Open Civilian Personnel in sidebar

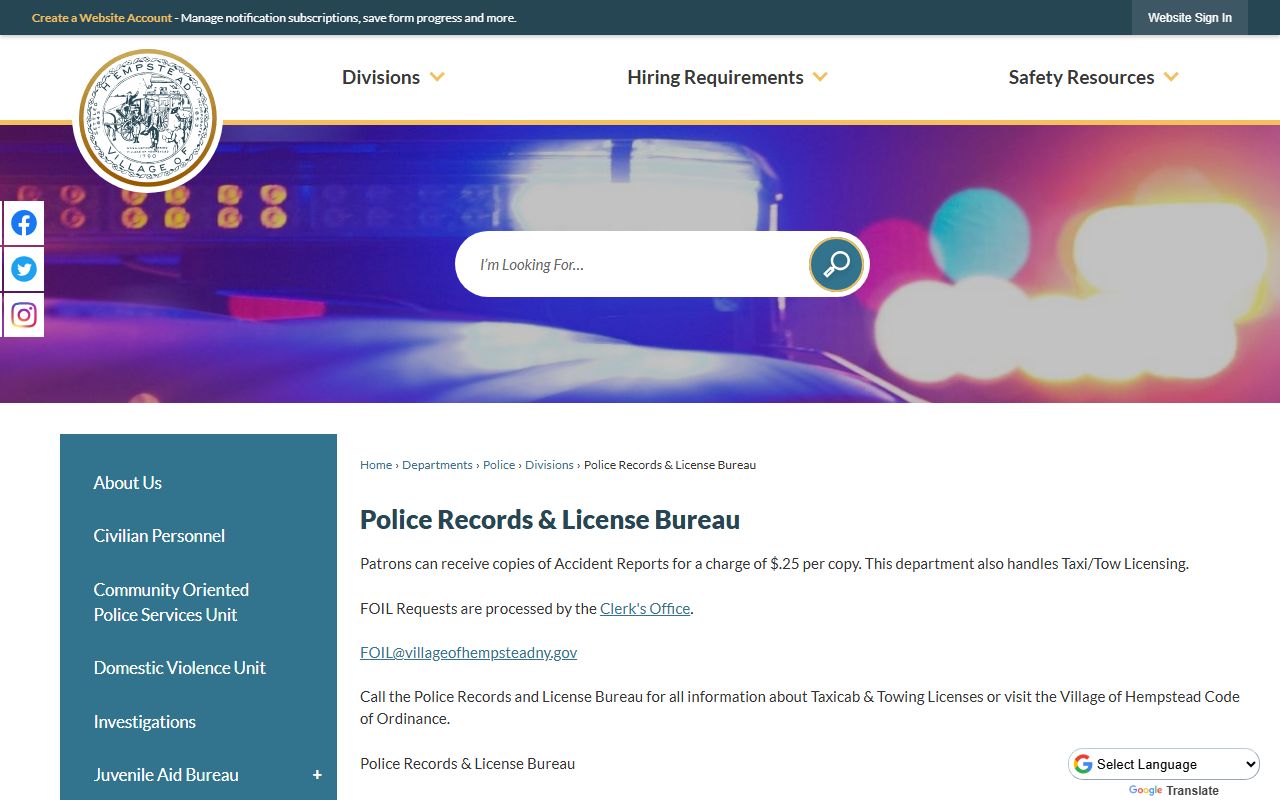(x=159, y=536)
